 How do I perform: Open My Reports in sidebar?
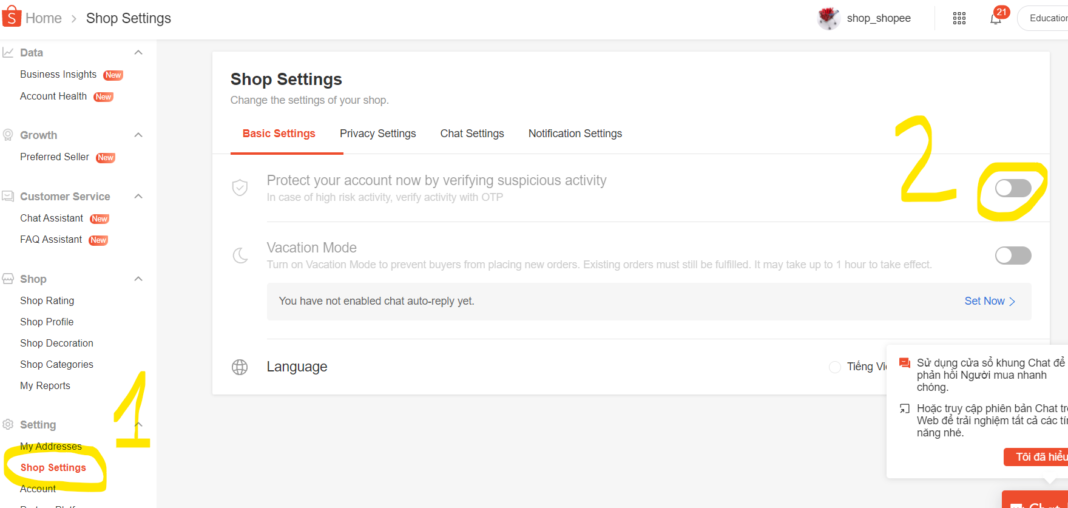pos(45,385)
